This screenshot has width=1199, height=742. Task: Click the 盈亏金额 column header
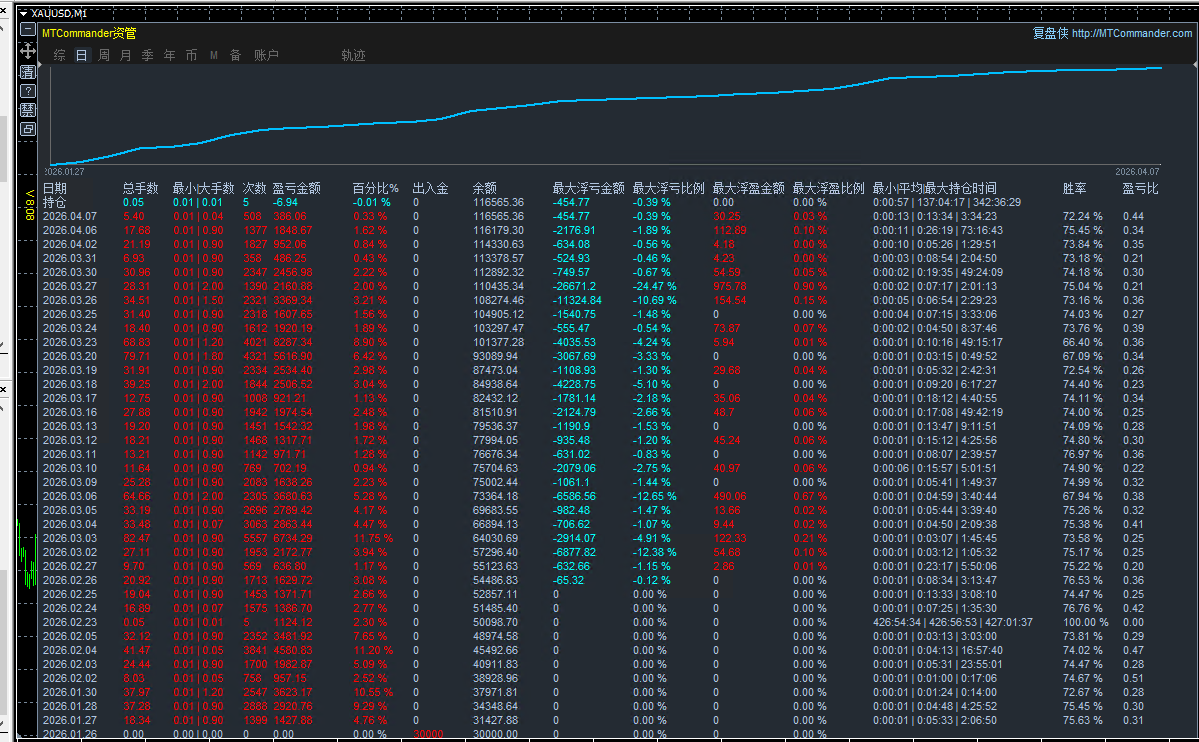pos(296,188)
